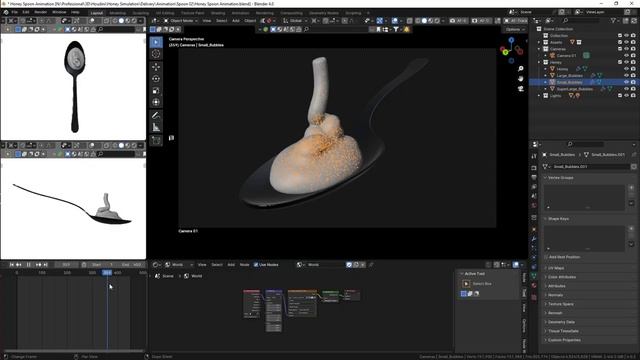This screenshot has width=640, height=360.
Task: Open the Modifiers wrench tab in Properties
Action: pos(533,239)
